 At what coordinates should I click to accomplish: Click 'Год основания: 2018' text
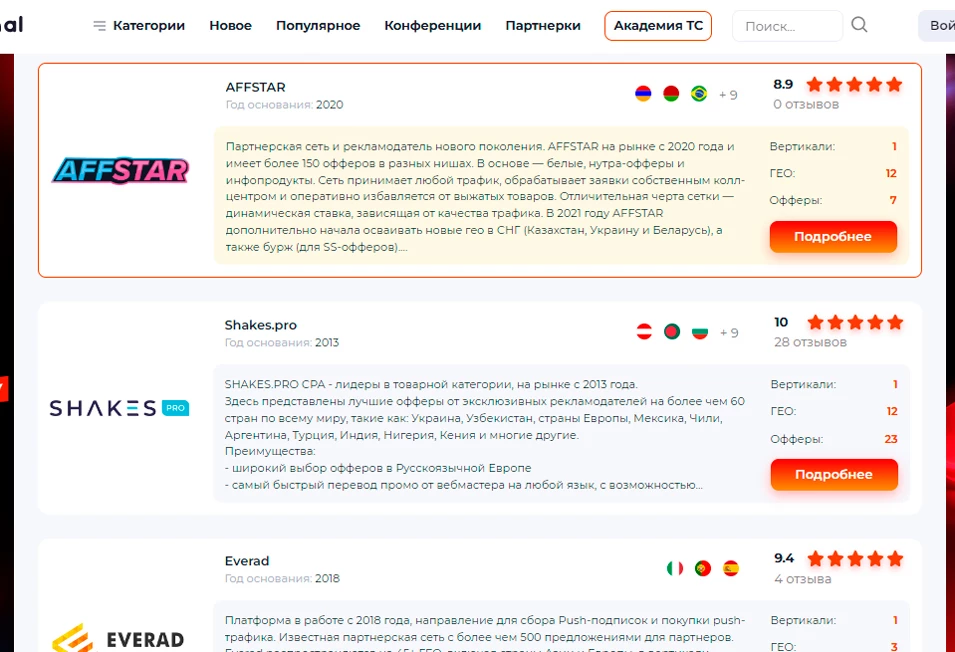[282, 578]
